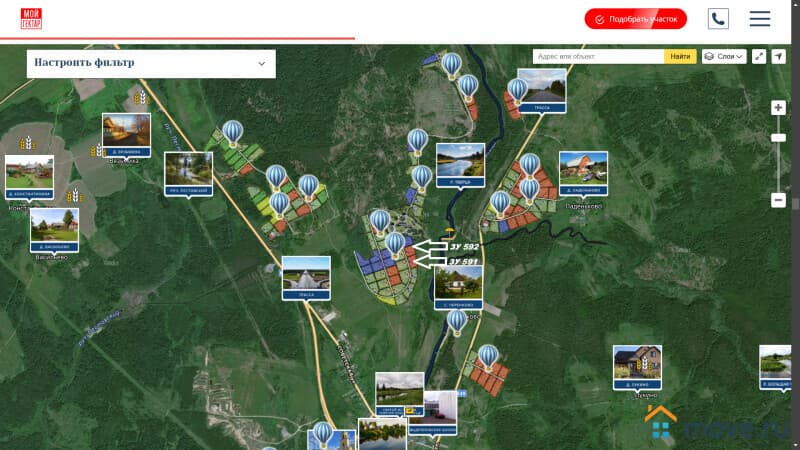Open the ТРАССА interchange thumbnail by the yellow road

[306, 278]
